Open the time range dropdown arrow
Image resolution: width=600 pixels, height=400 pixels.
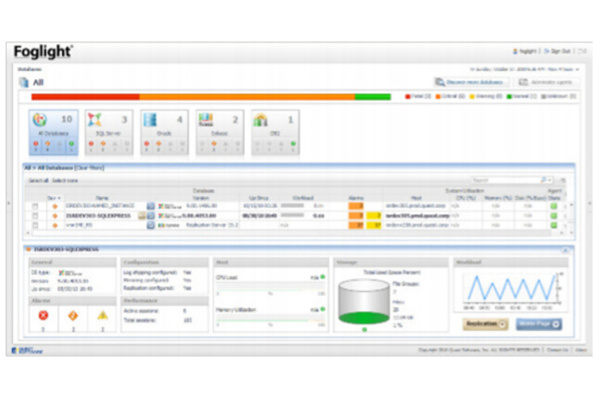[x=577, y=70]
